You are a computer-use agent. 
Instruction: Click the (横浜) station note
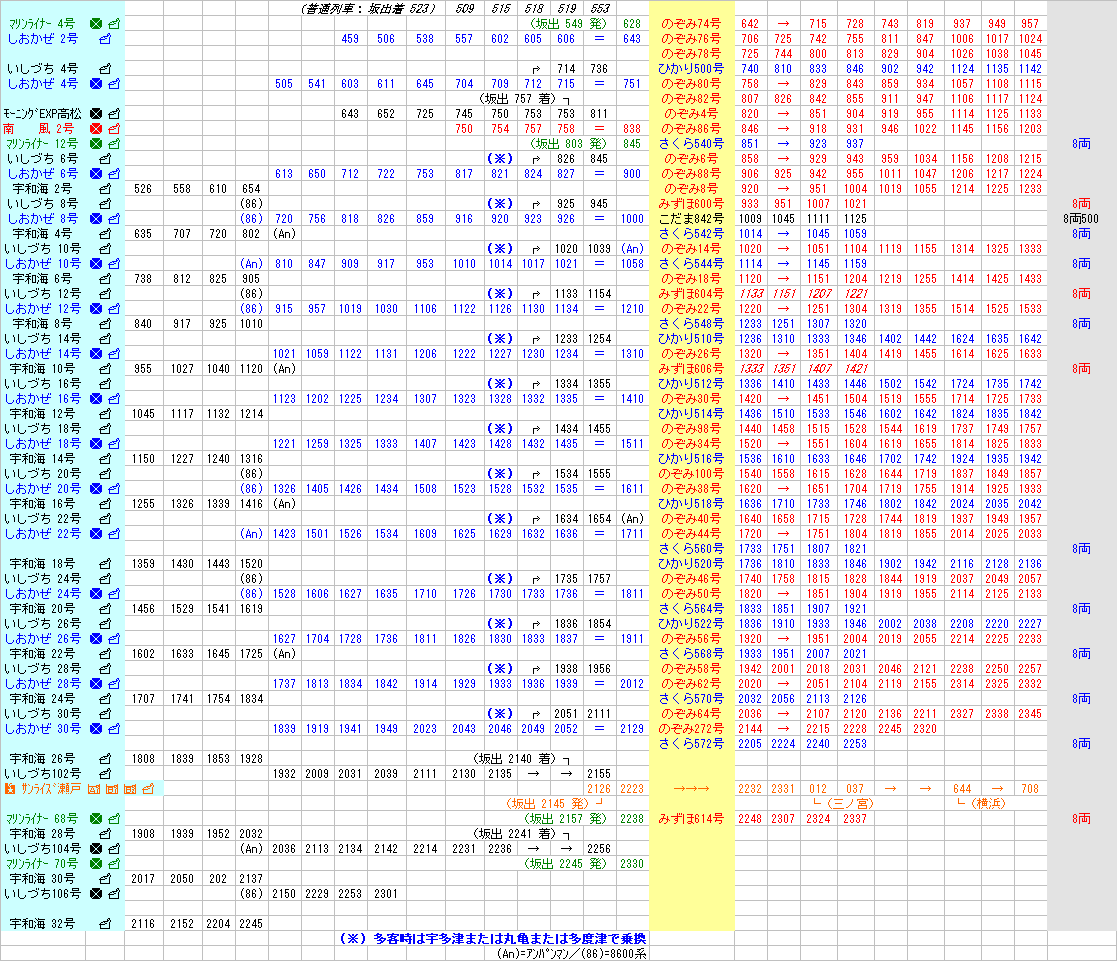pos(989,804)
